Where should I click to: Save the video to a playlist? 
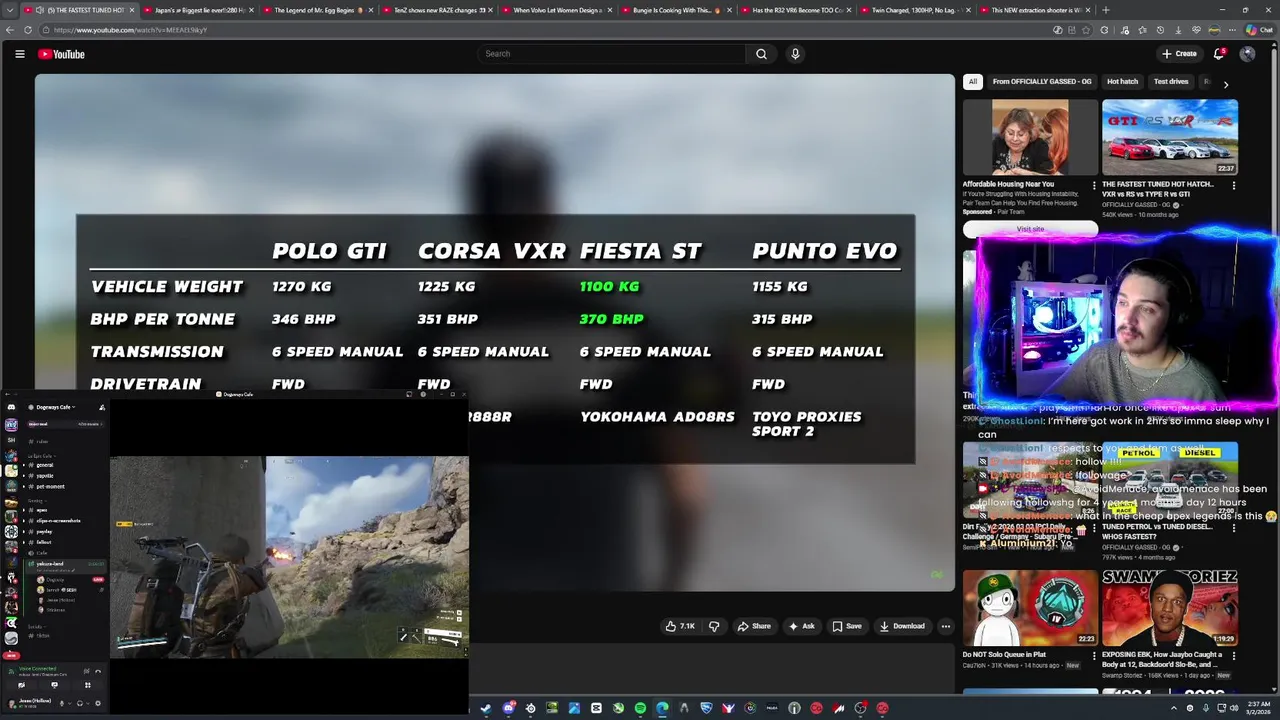846,626
